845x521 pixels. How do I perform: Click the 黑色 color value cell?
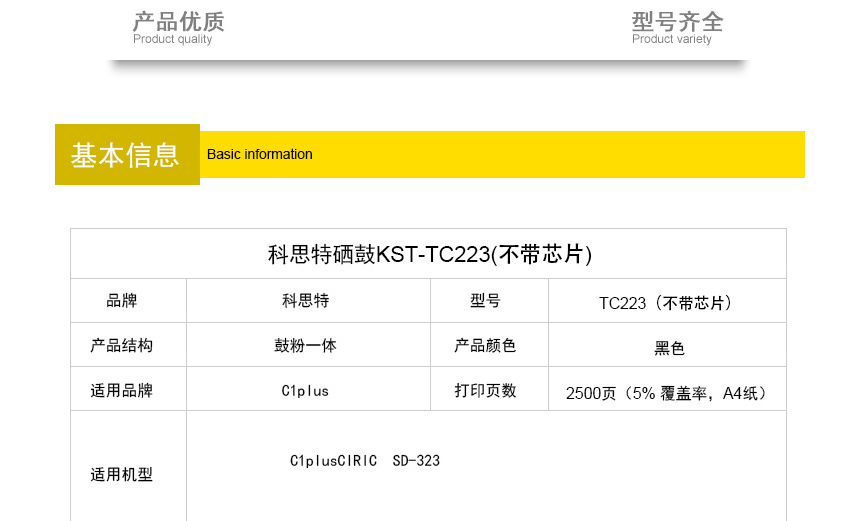point(667,345)
